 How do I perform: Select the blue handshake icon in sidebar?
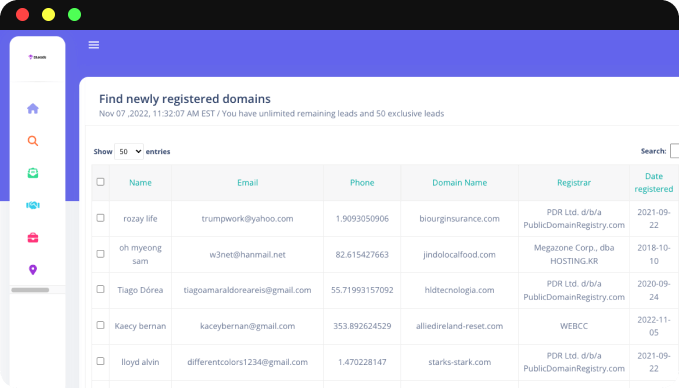[x=33, y=205]
